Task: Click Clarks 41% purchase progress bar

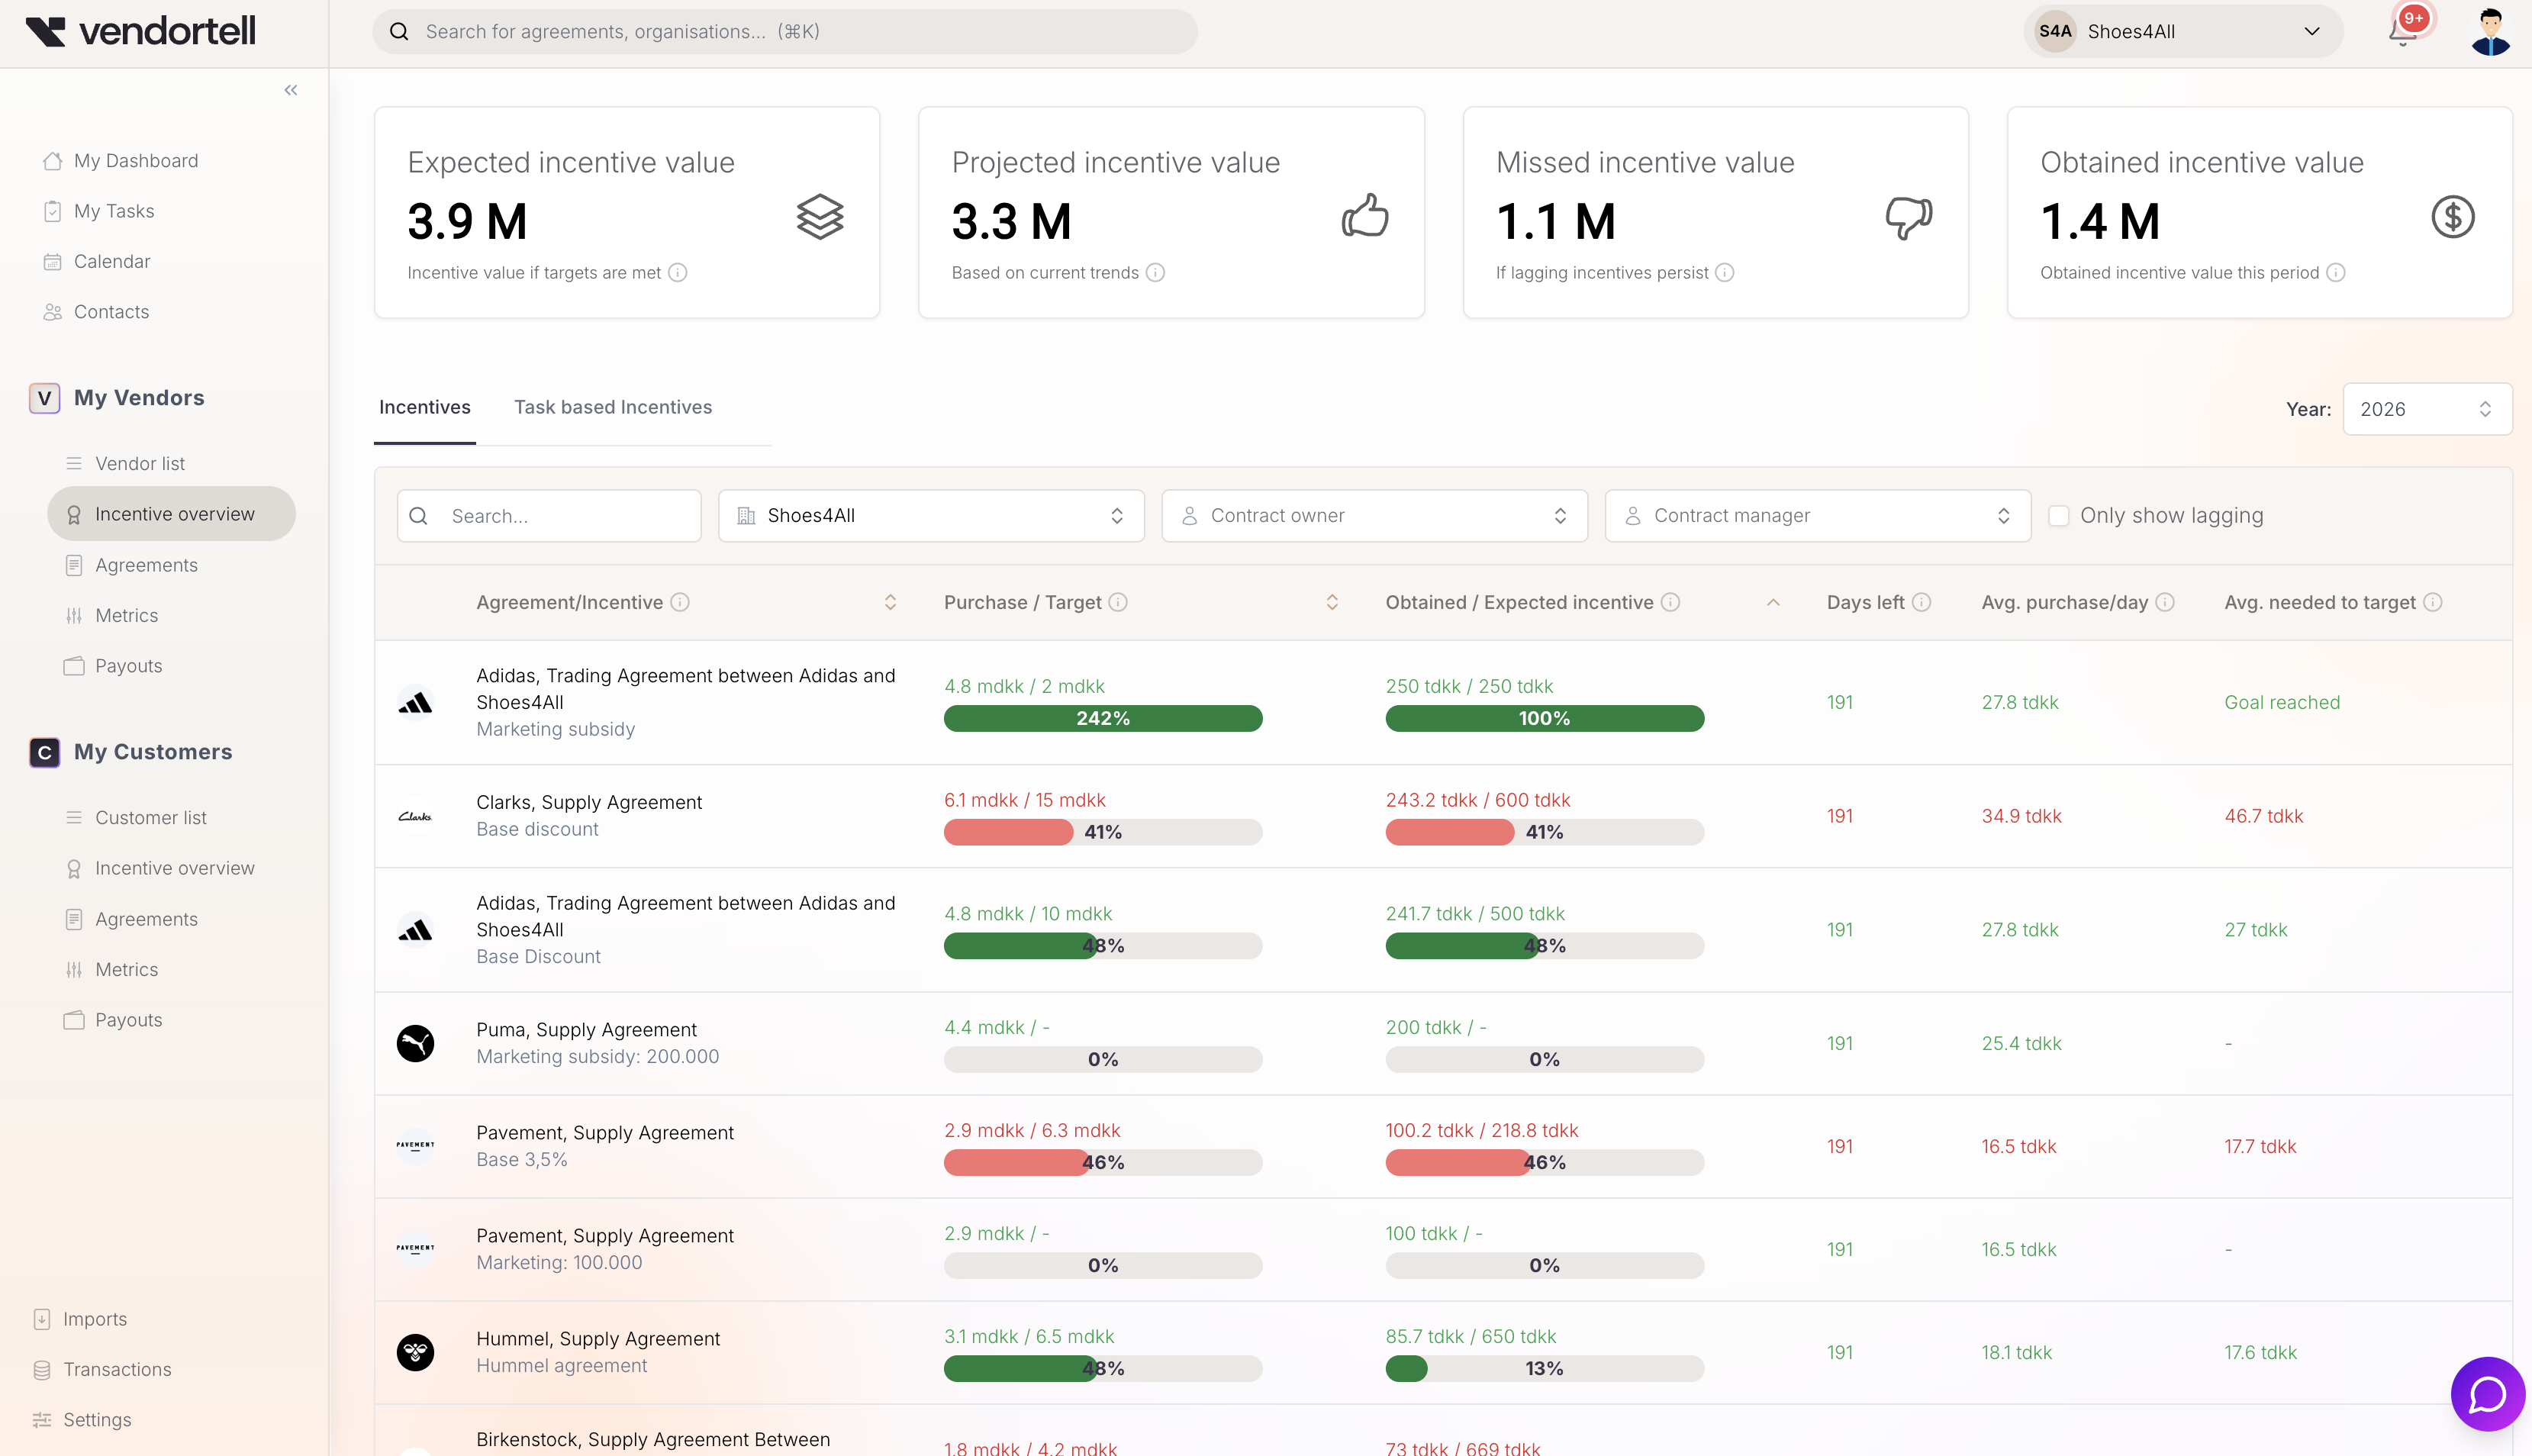Action: pyautogui.click(x=1103, y=832)
